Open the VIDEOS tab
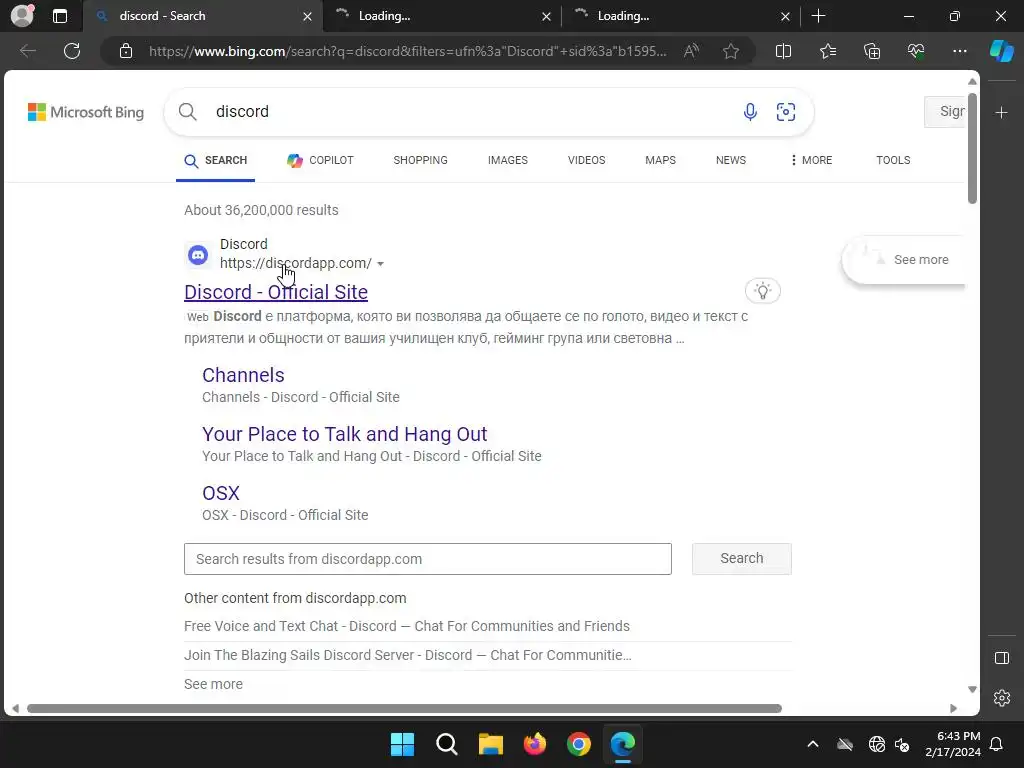This screenshot has height=768, width=1024. (x=586, y=160)
